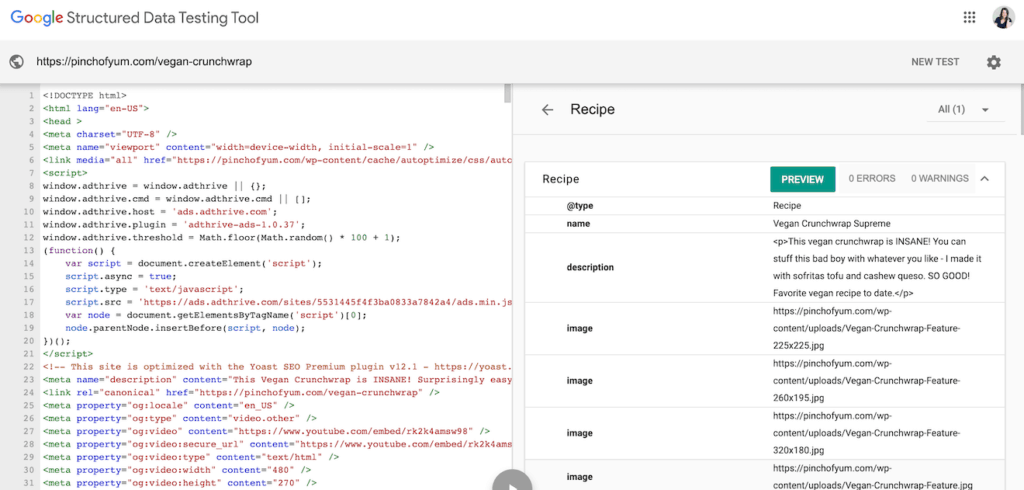Screen dimensions: 1024x490
Task: Select the Vegan Crunchwrap Supreme value
Action: tap(831, 223)
